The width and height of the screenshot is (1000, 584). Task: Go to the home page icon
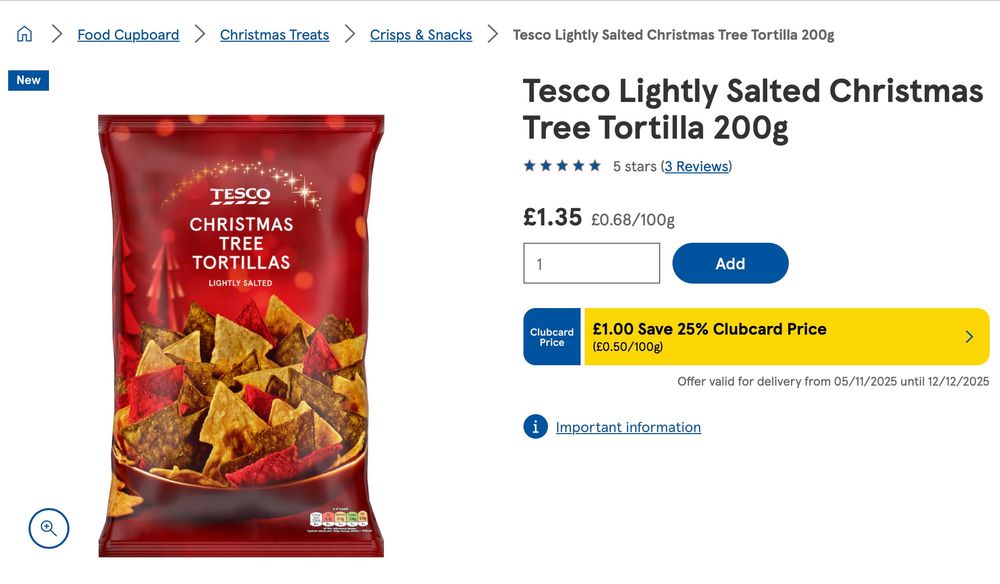coord(24,34)
